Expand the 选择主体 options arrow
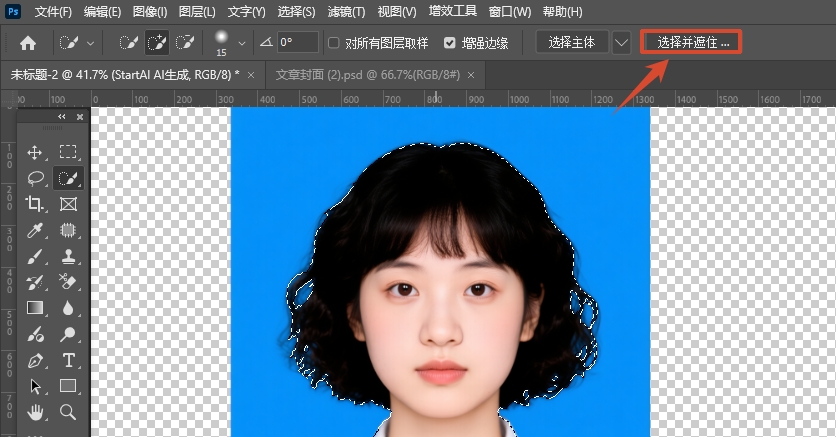Screen dimensions: 836x437 tap(621, 43)
